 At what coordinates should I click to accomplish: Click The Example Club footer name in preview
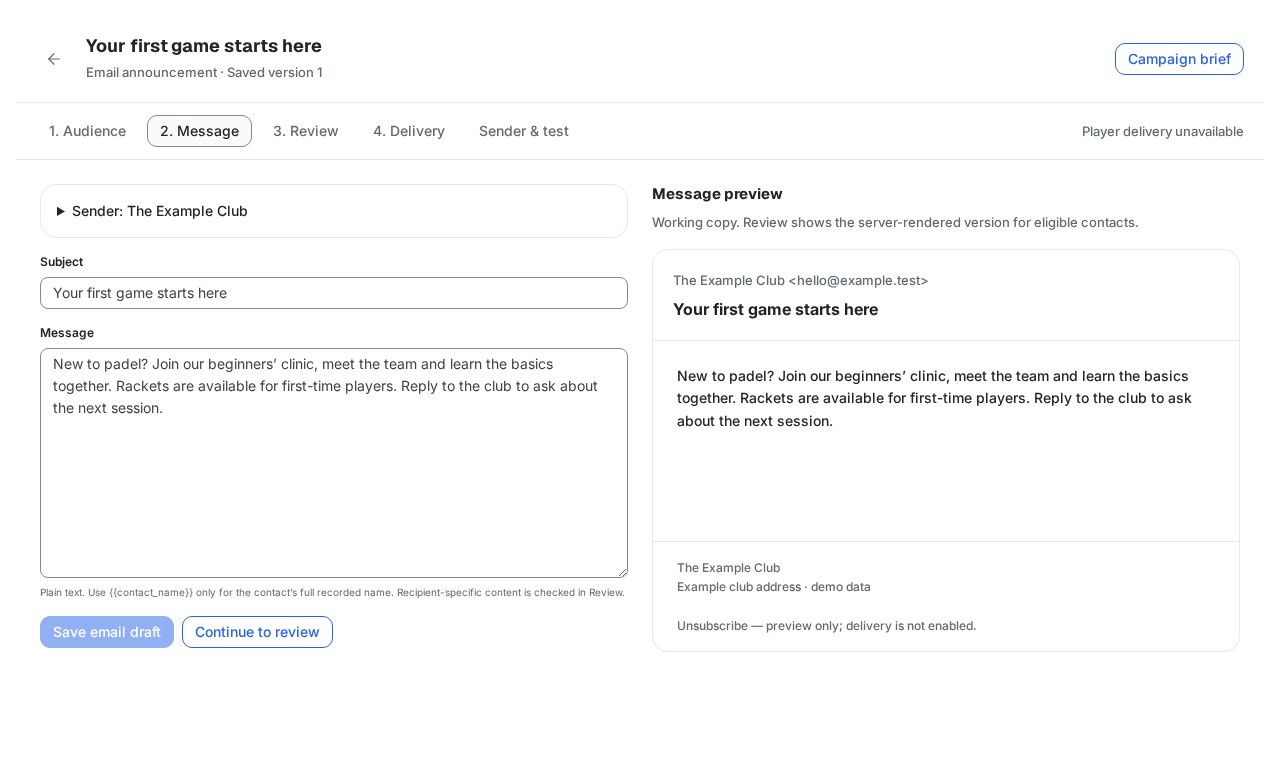[728, 567]
